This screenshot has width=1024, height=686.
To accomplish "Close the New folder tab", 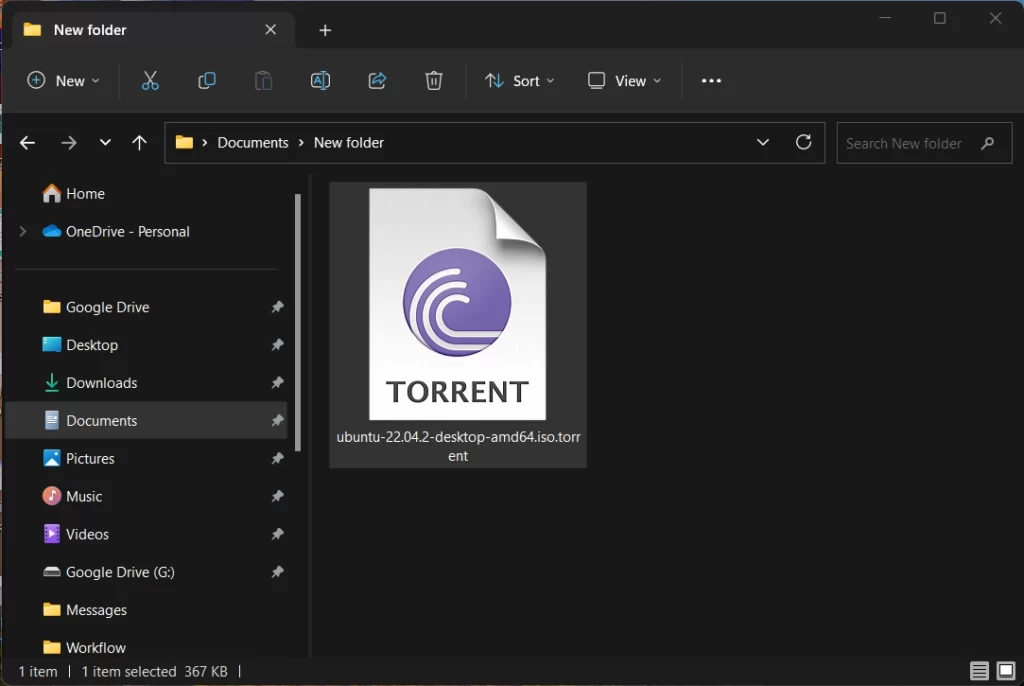I will pos(270,29).
